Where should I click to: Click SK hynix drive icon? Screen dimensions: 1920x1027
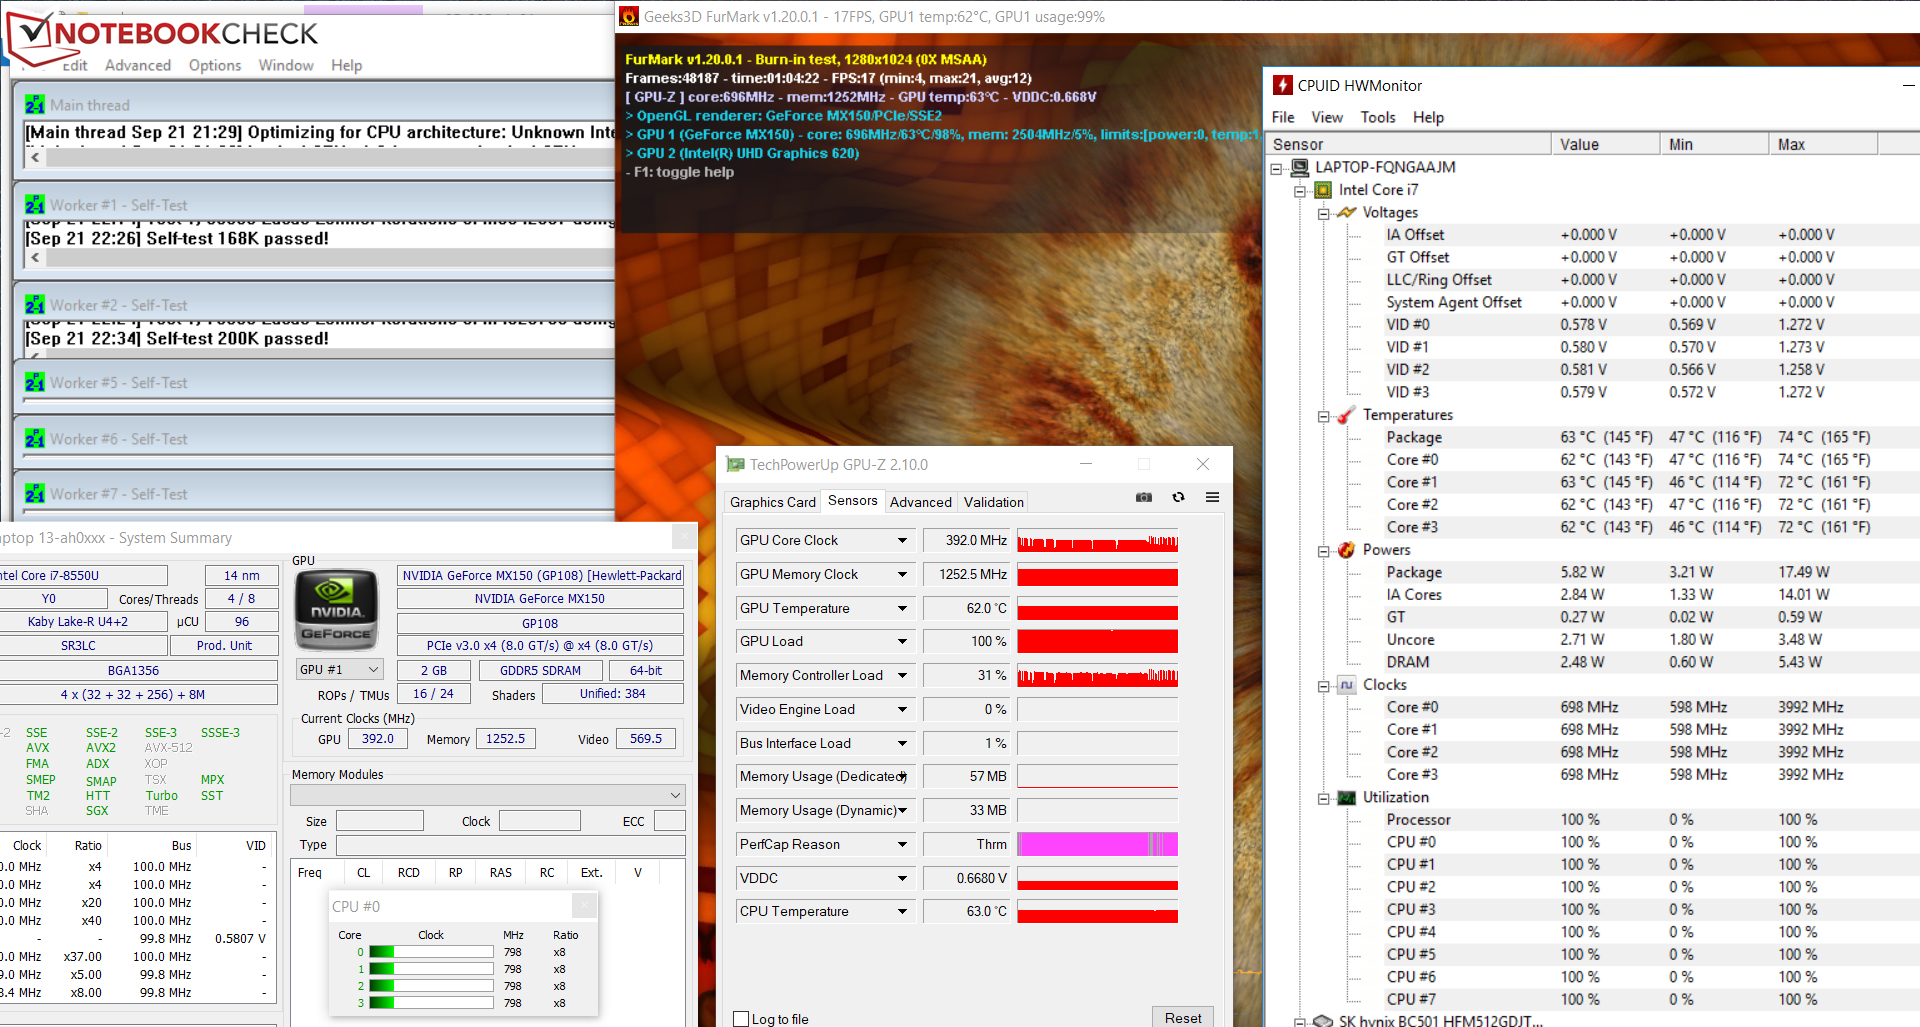click(x=1323, y=1020)
